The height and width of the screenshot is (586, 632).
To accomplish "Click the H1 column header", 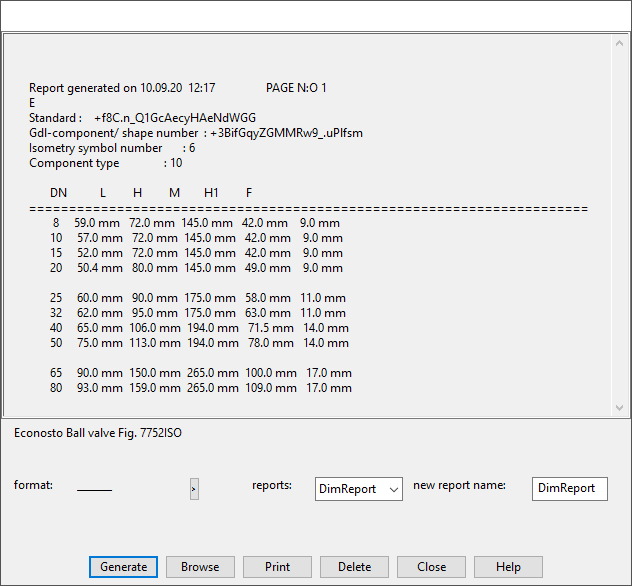I will pos(211,193).
